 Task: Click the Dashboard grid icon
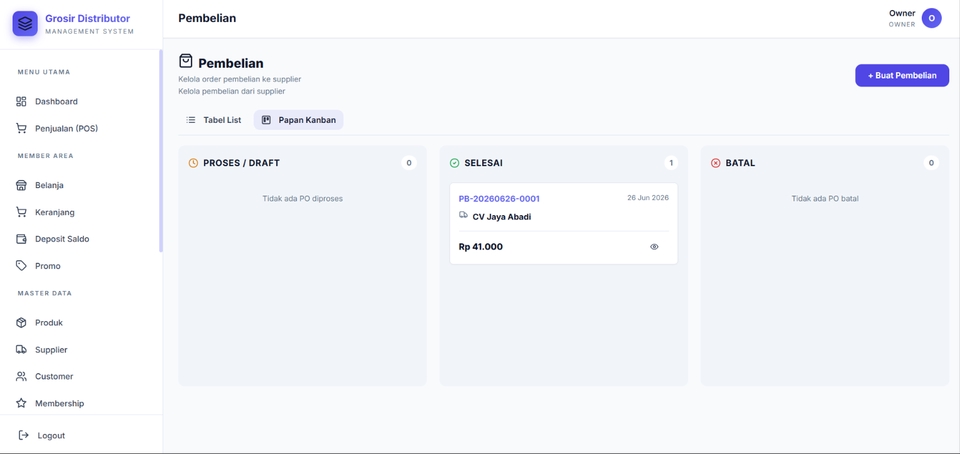[21, 102]
